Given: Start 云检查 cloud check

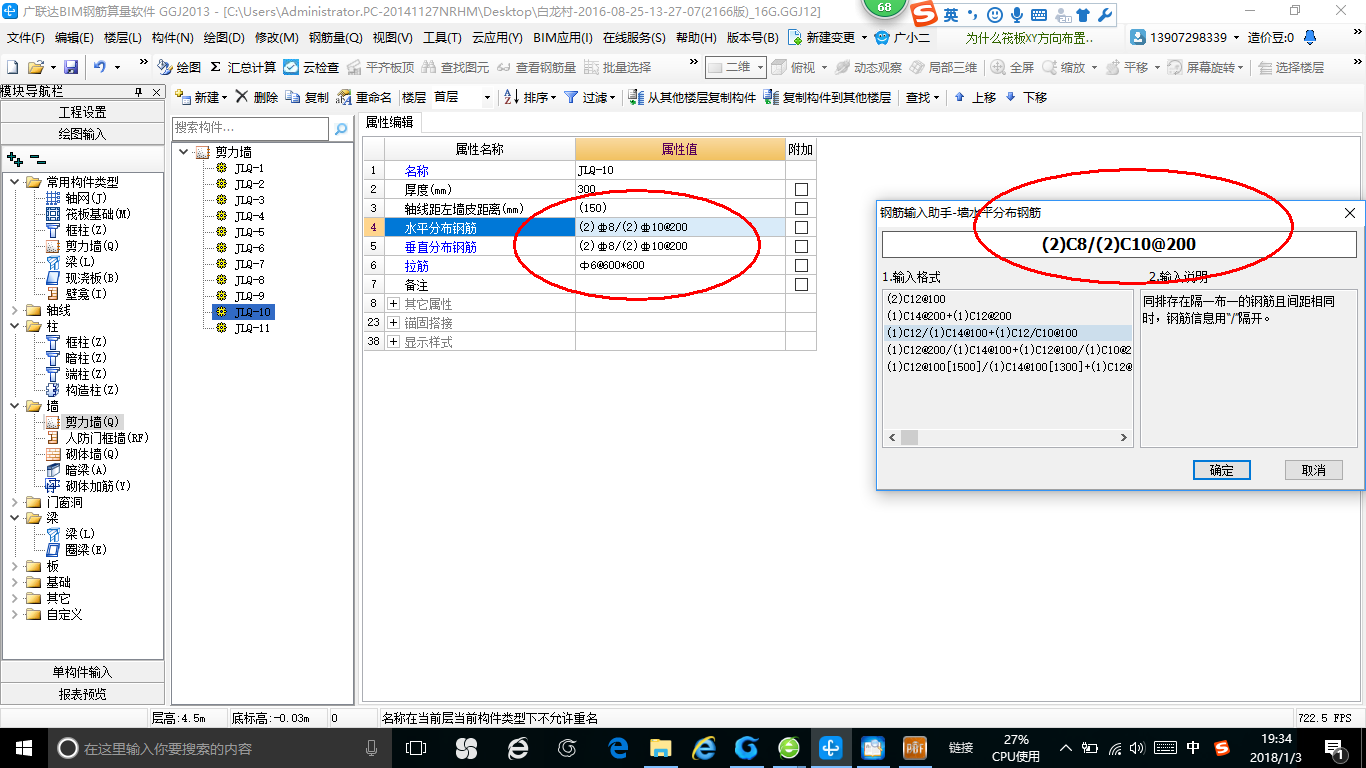Looking at the screenshot, I should (311, 67).
